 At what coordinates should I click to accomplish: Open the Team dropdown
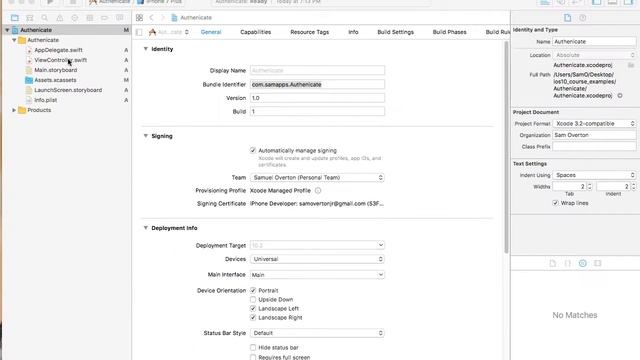click(x=317, y=178)
